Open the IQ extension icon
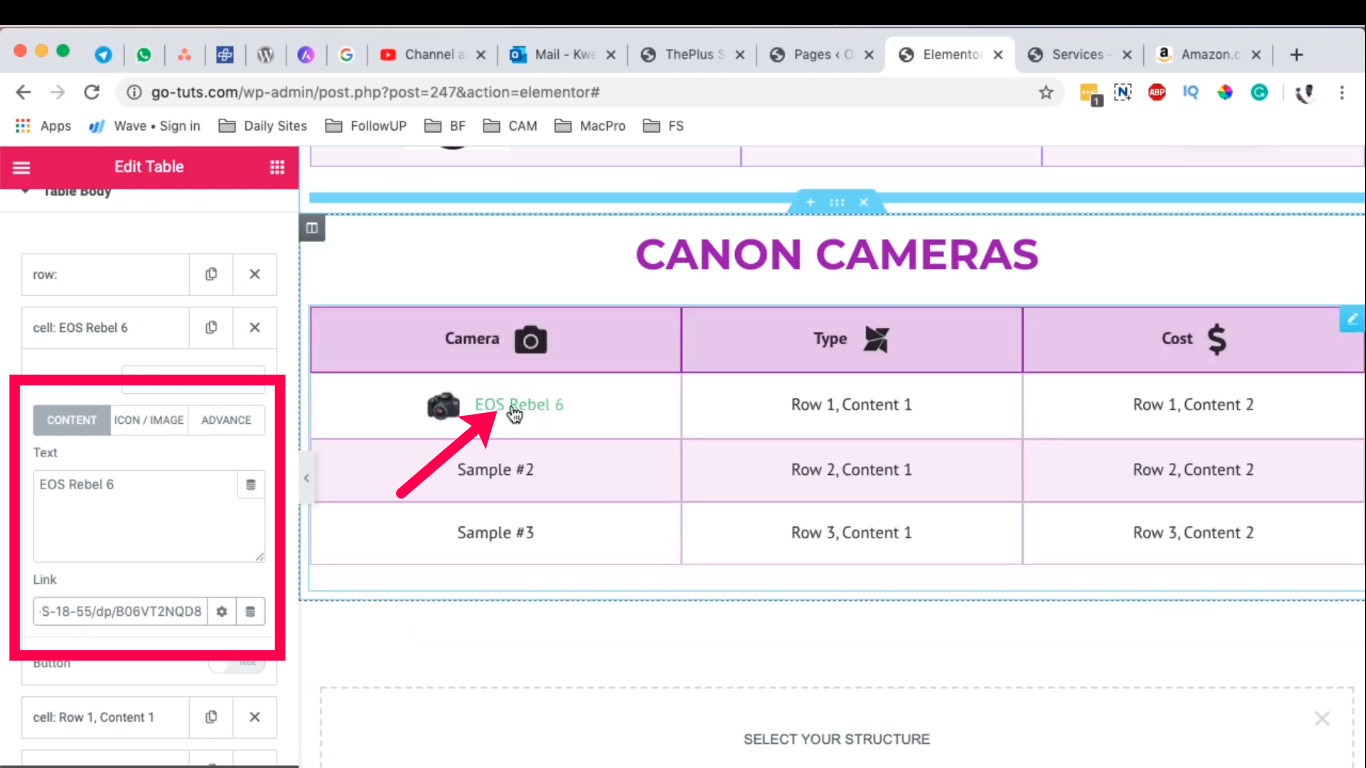Screen dimensions: 1366x768 pos(1191,92)
